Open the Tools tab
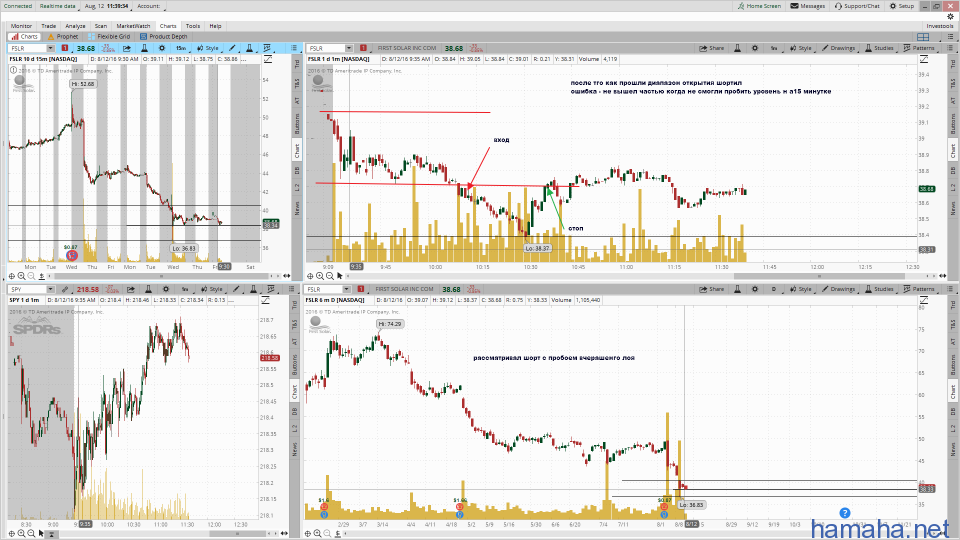 tap(193, 26)
